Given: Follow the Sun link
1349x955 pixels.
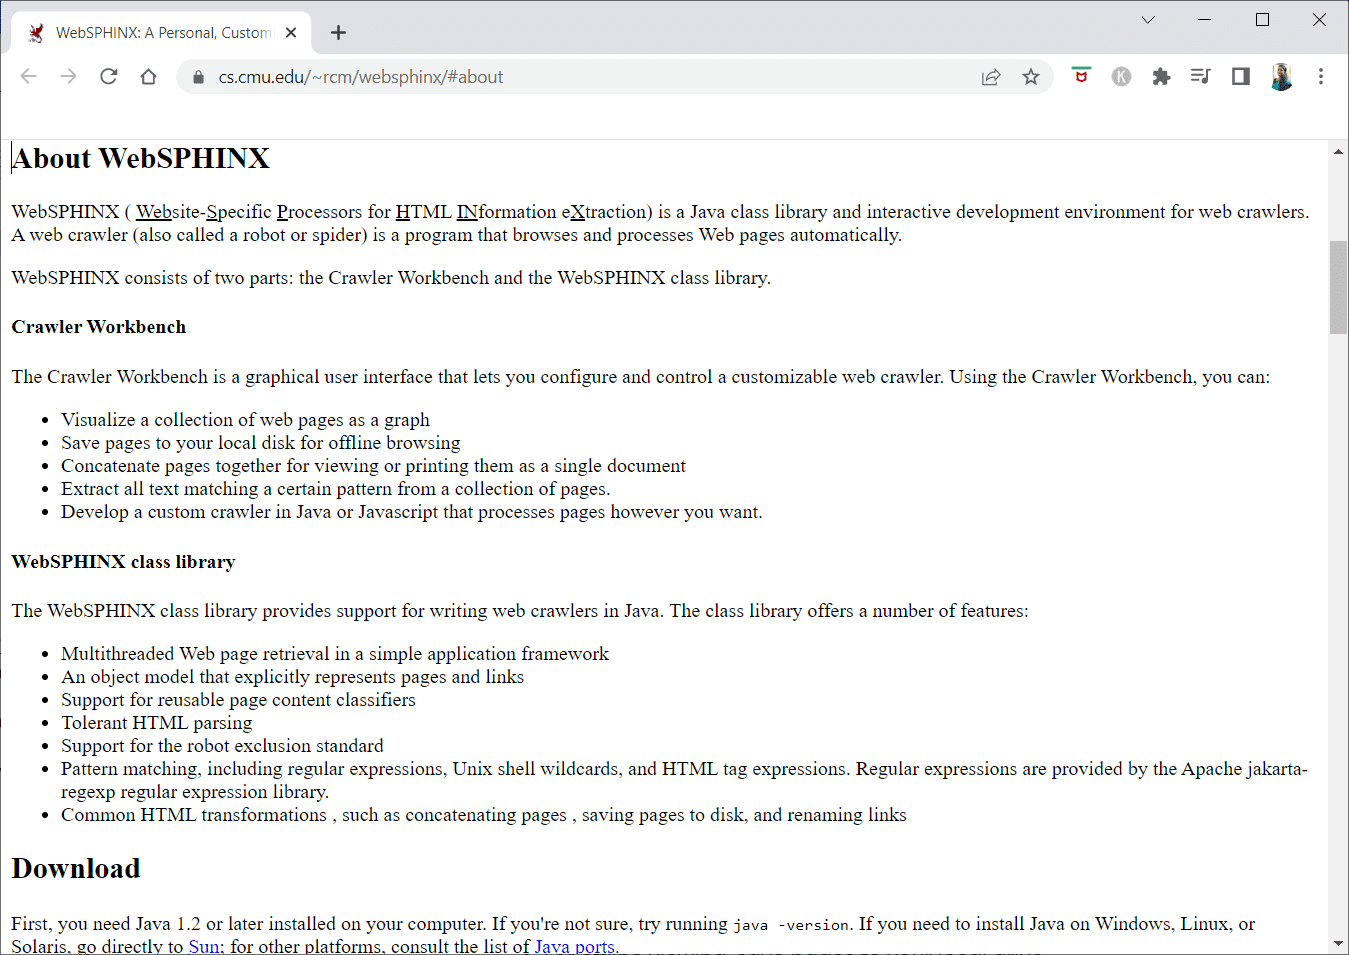Looking at the screenshot, I should point(204,946).
